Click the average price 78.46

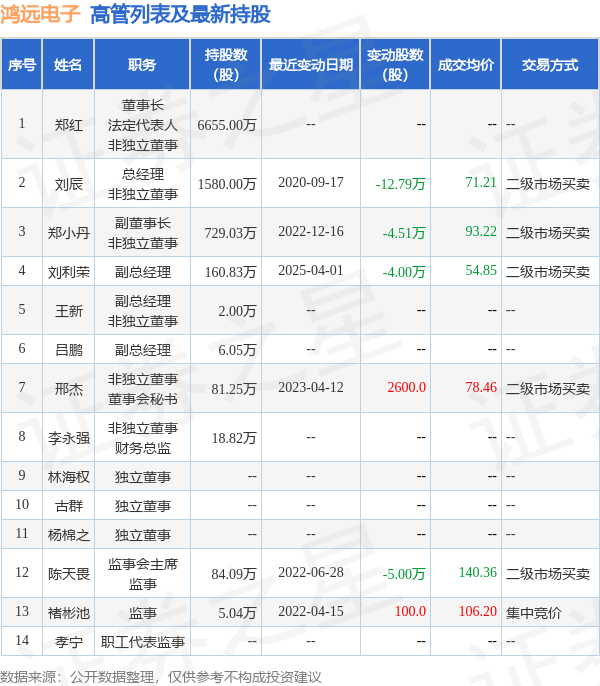(x=481, y=388)
